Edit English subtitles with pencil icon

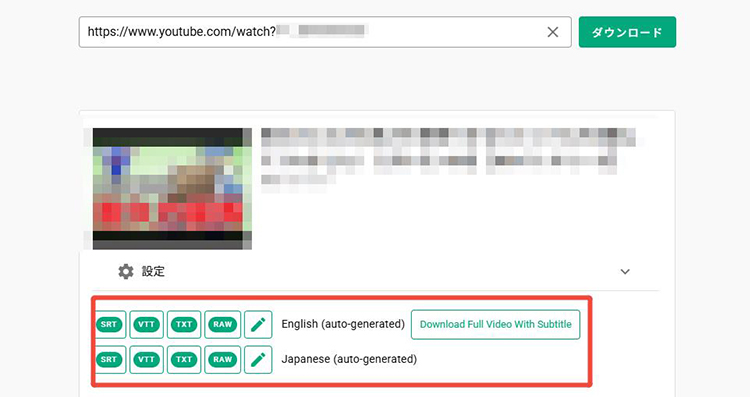click(258, 324)
